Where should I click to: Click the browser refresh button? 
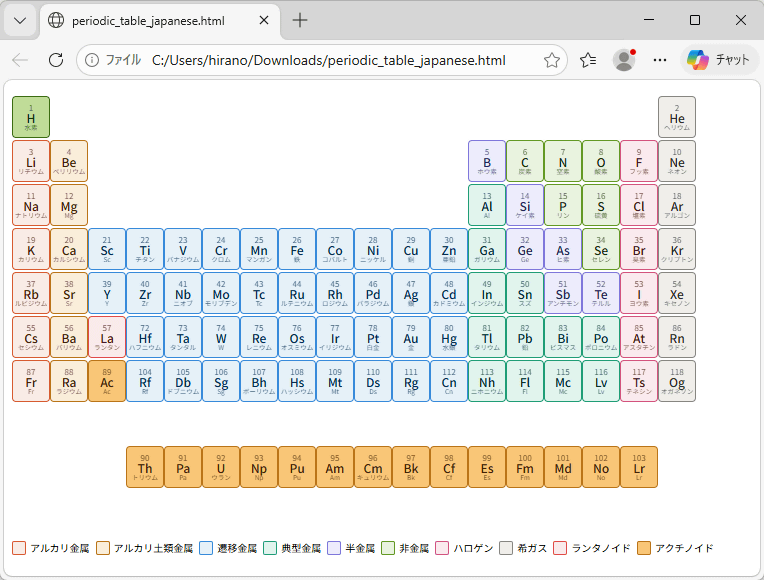56,60
